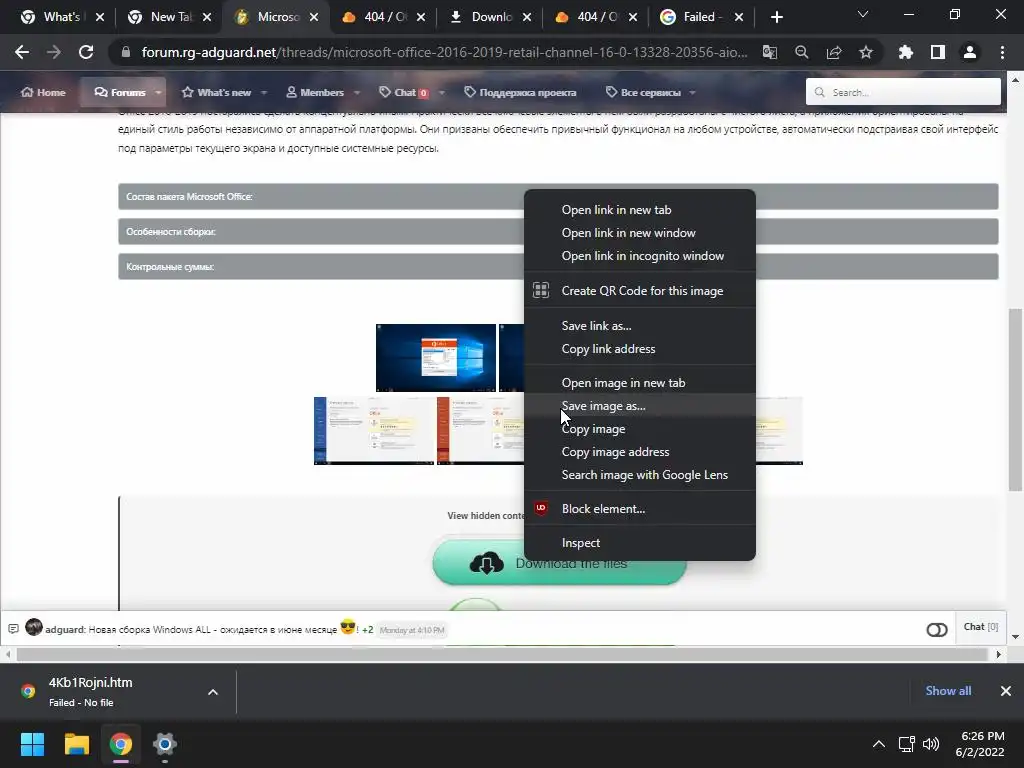Open a new browser tab with plus button
The height and width of the screenshot is (768, 1024).
(x=776, y=17)
